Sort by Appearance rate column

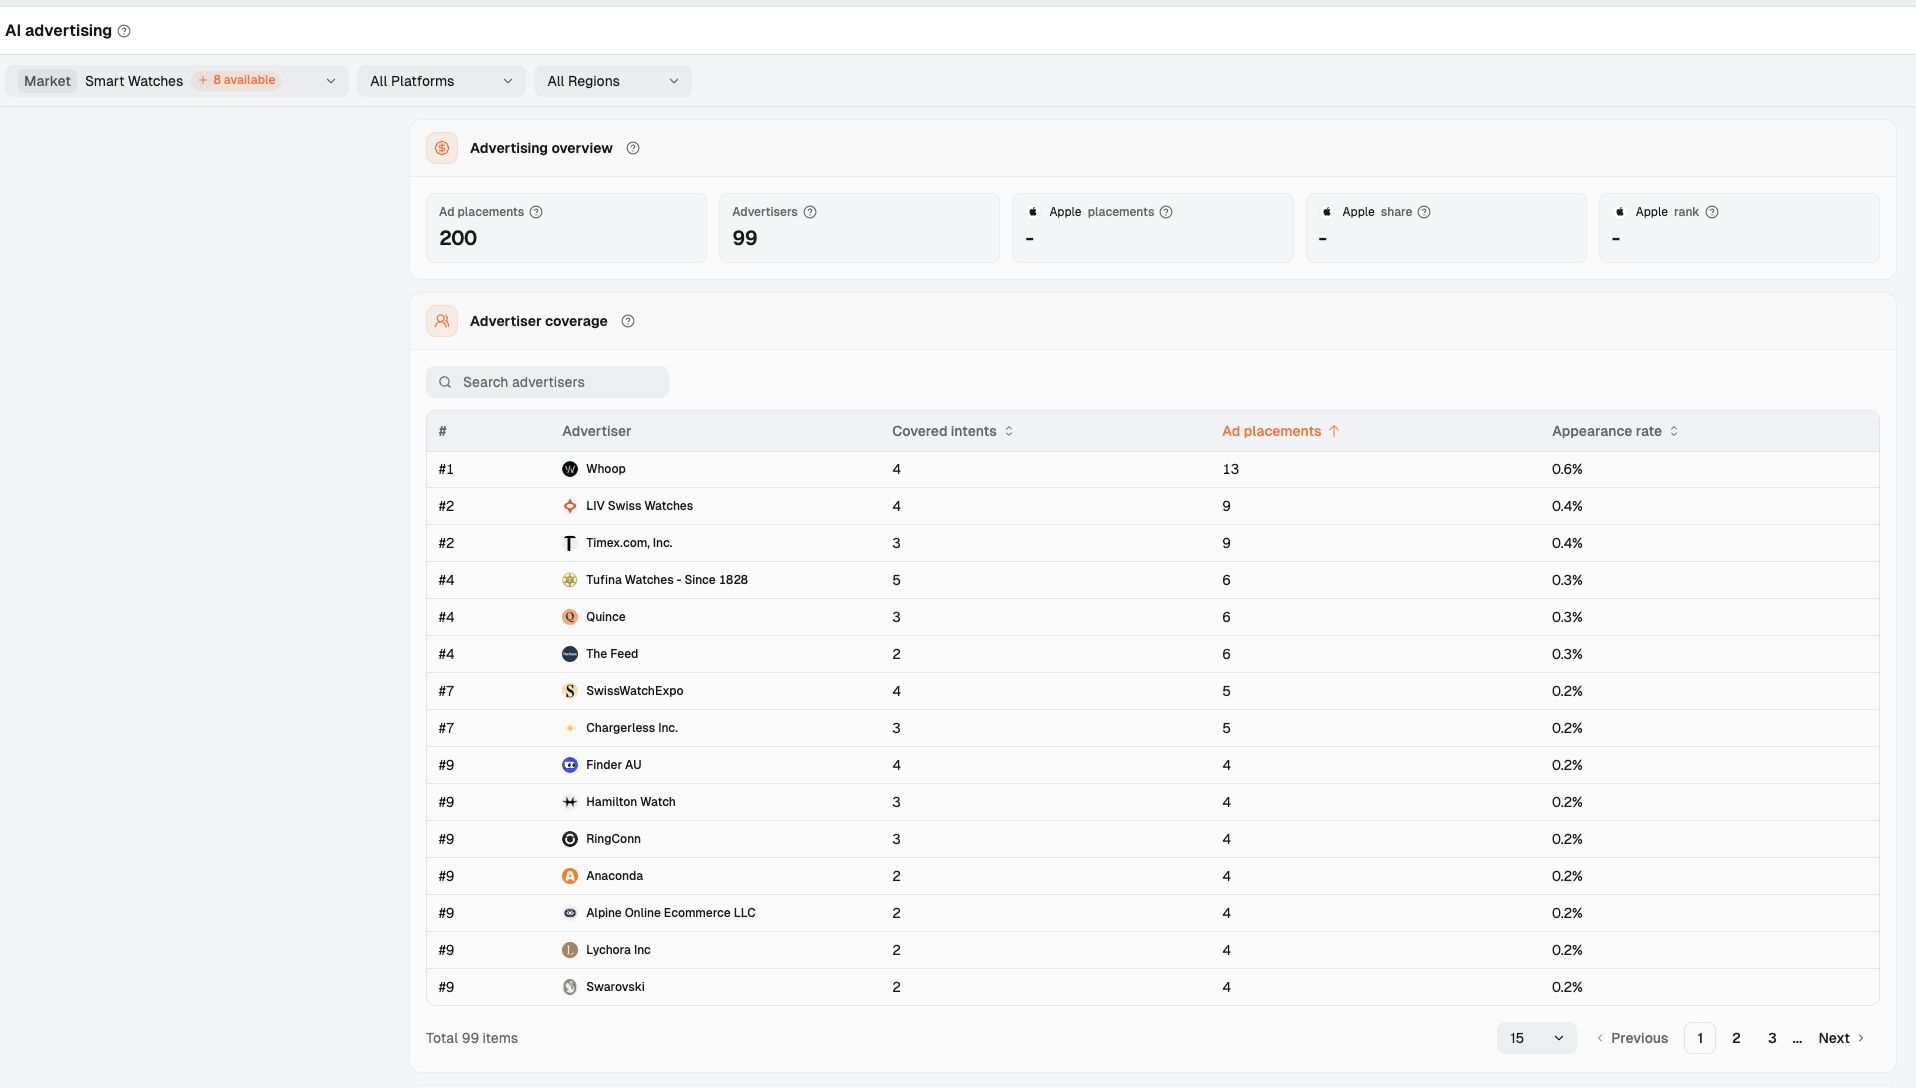point(1615,431)
